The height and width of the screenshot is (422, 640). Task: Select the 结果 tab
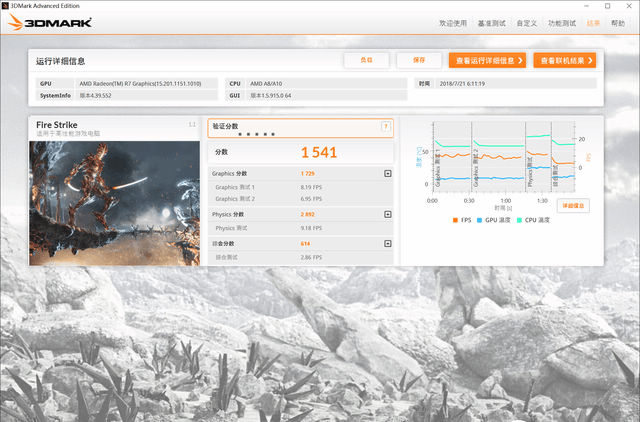[594, 23]
